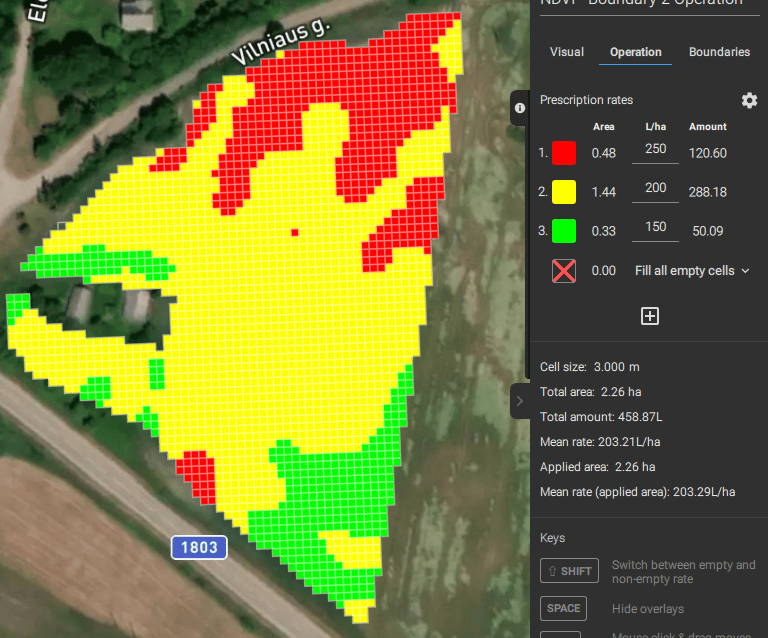Switch to the Operation tab
Screen dimensions: 768x638
[635, 52]
